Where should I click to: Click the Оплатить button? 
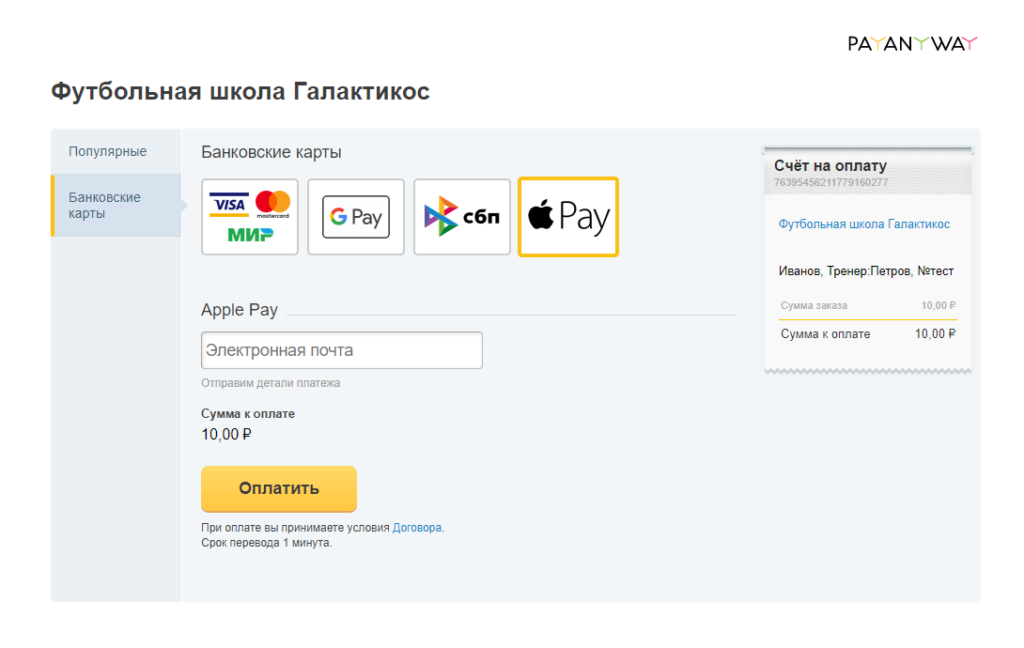click(x=279, y=489)
